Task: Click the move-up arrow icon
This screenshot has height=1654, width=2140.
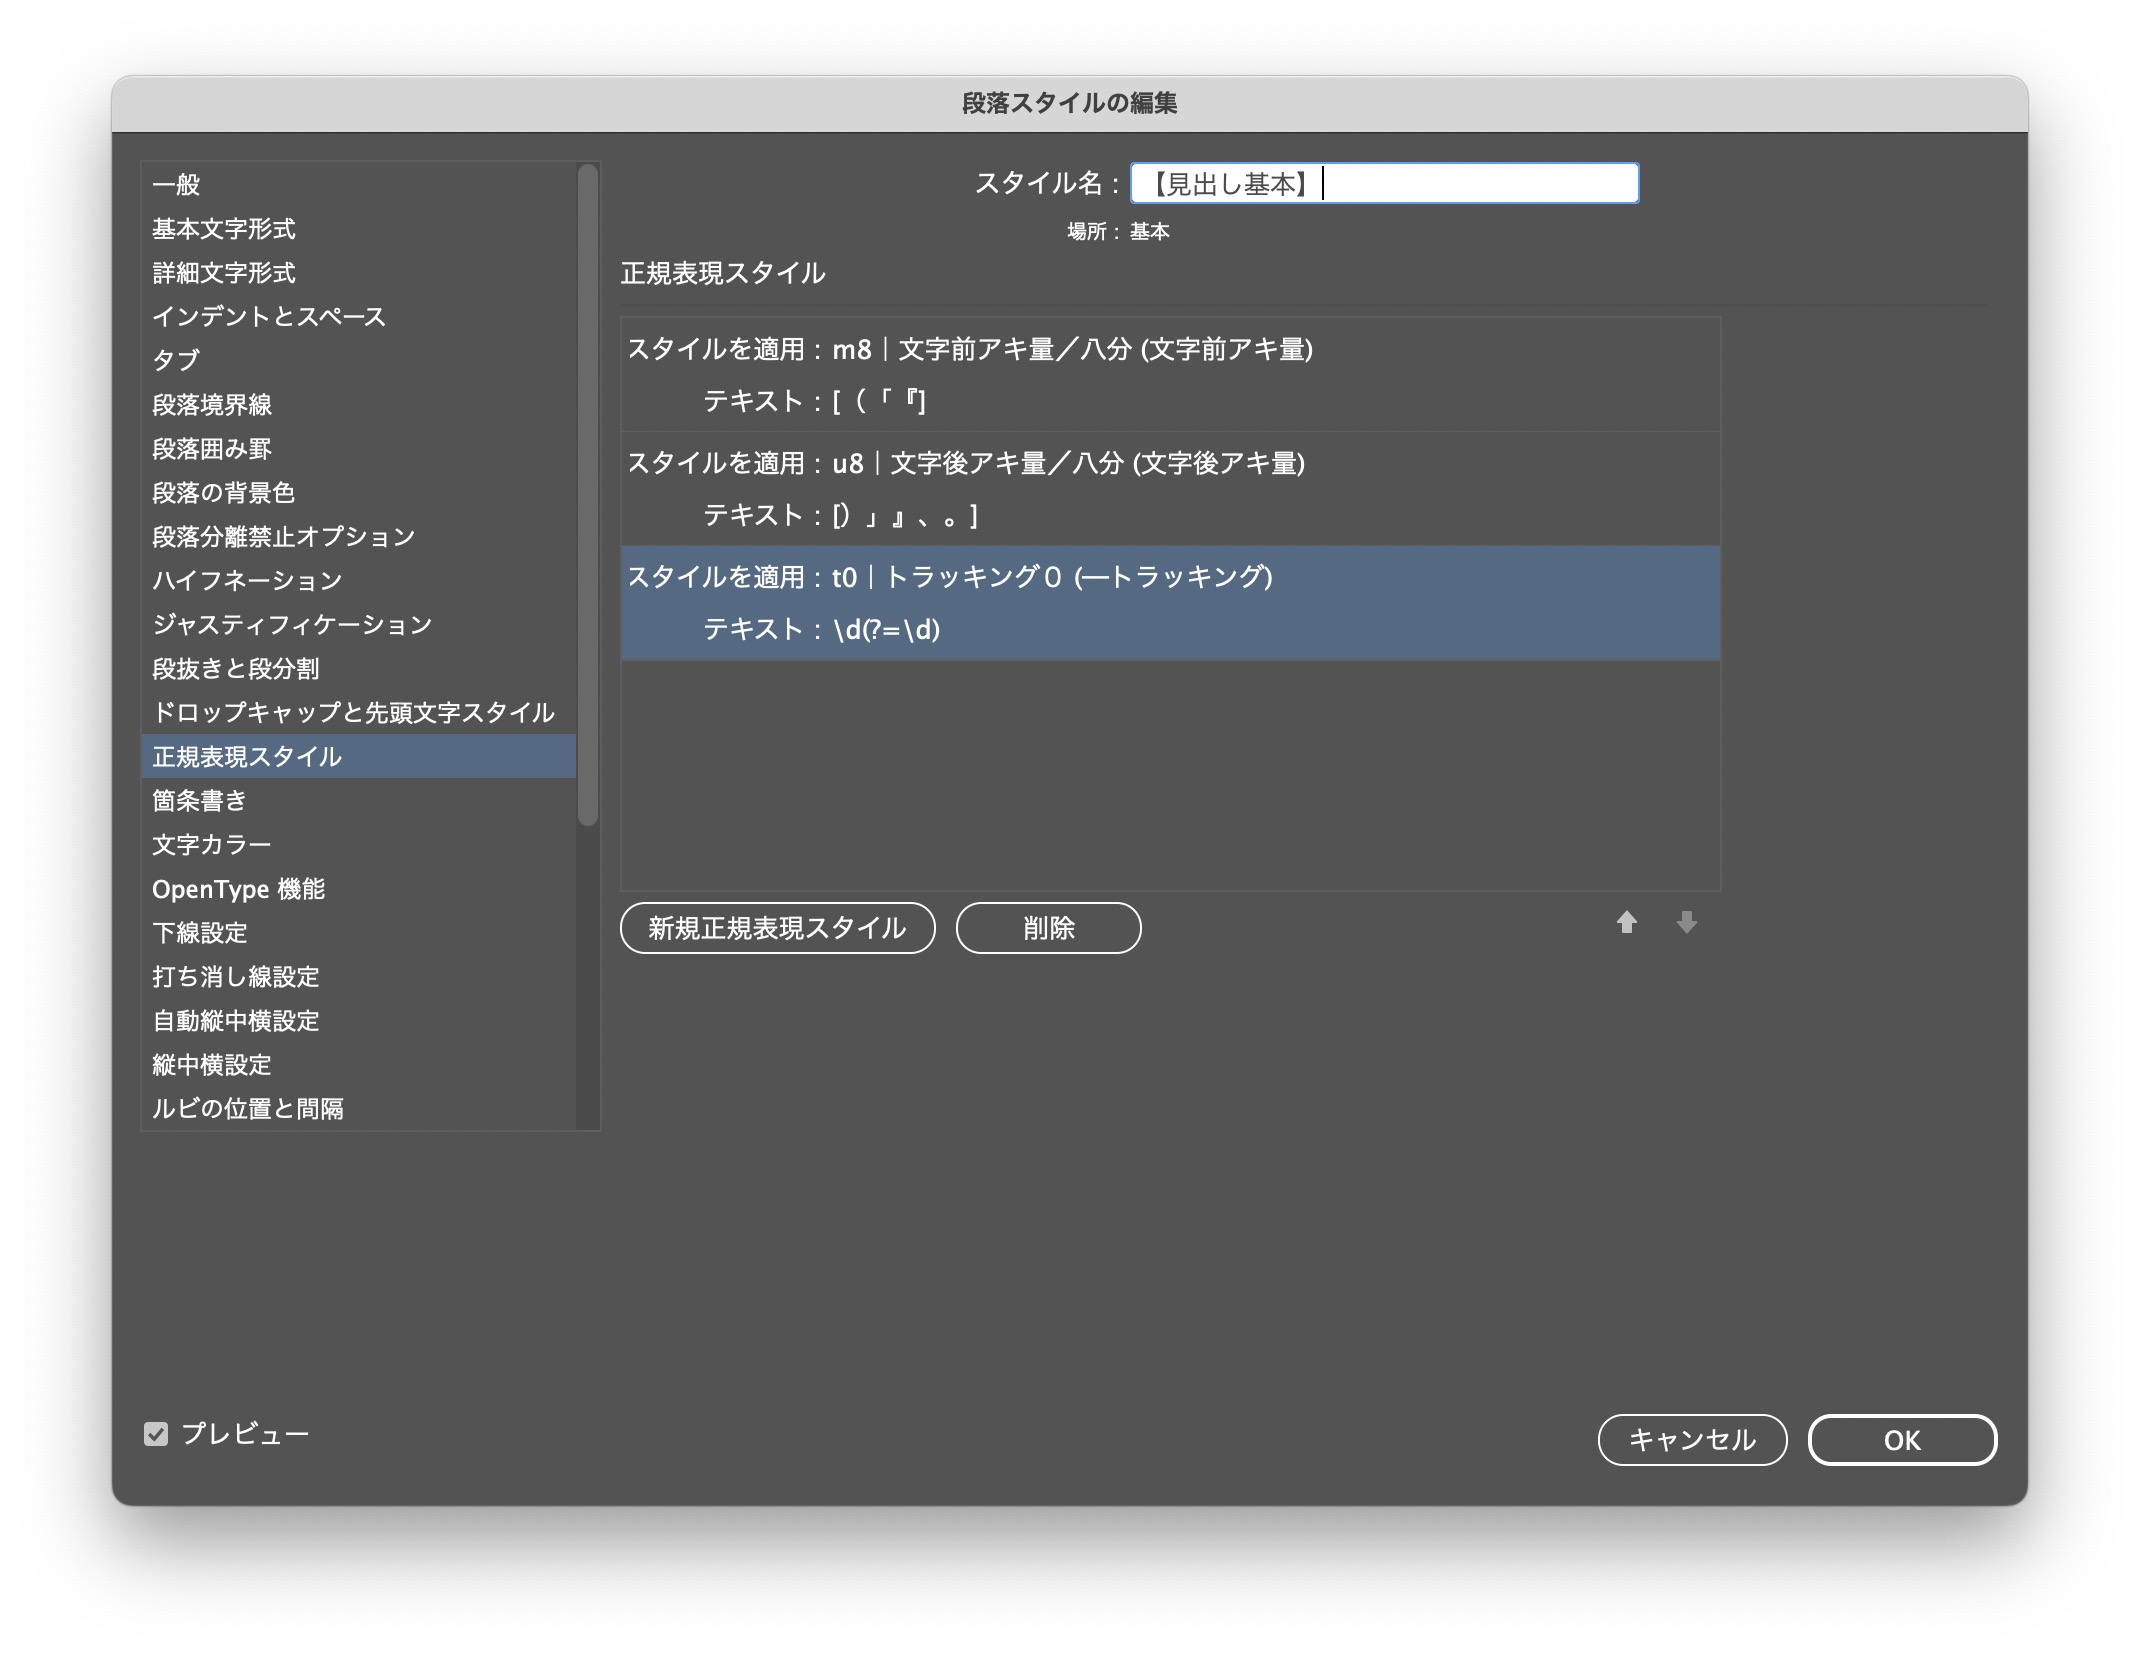Action: click(1626, 922)
